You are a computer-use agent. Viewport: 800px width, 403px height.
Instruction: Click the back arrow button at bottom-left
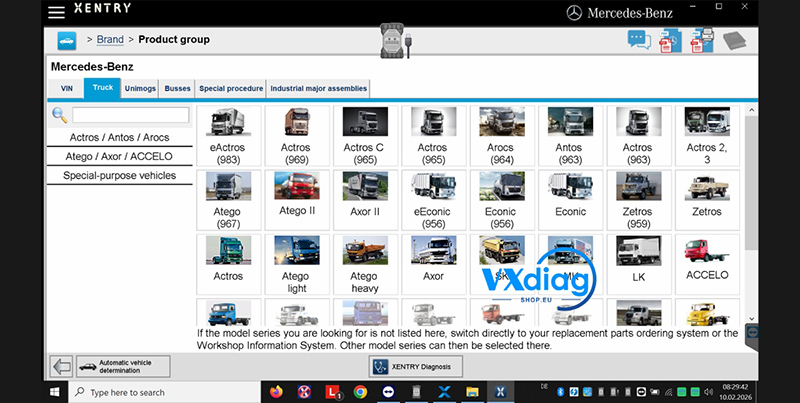click(x=61, y=366)
